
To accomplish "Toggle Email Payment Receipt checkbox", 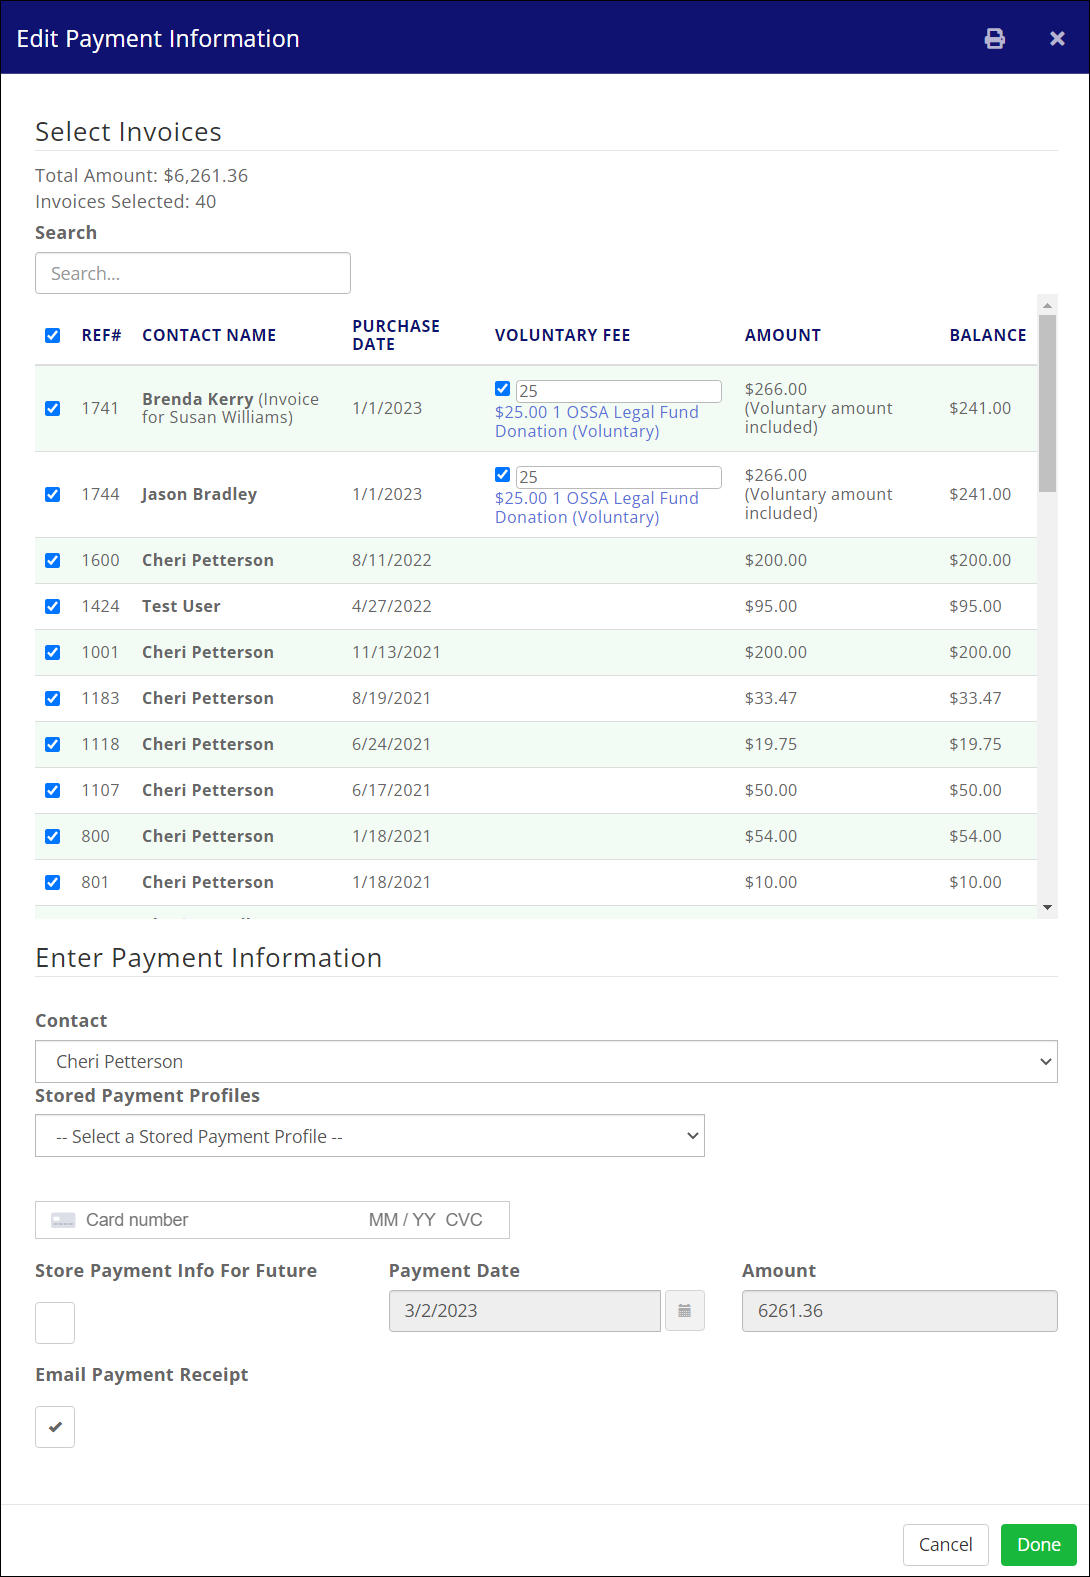I will 55,1427.
